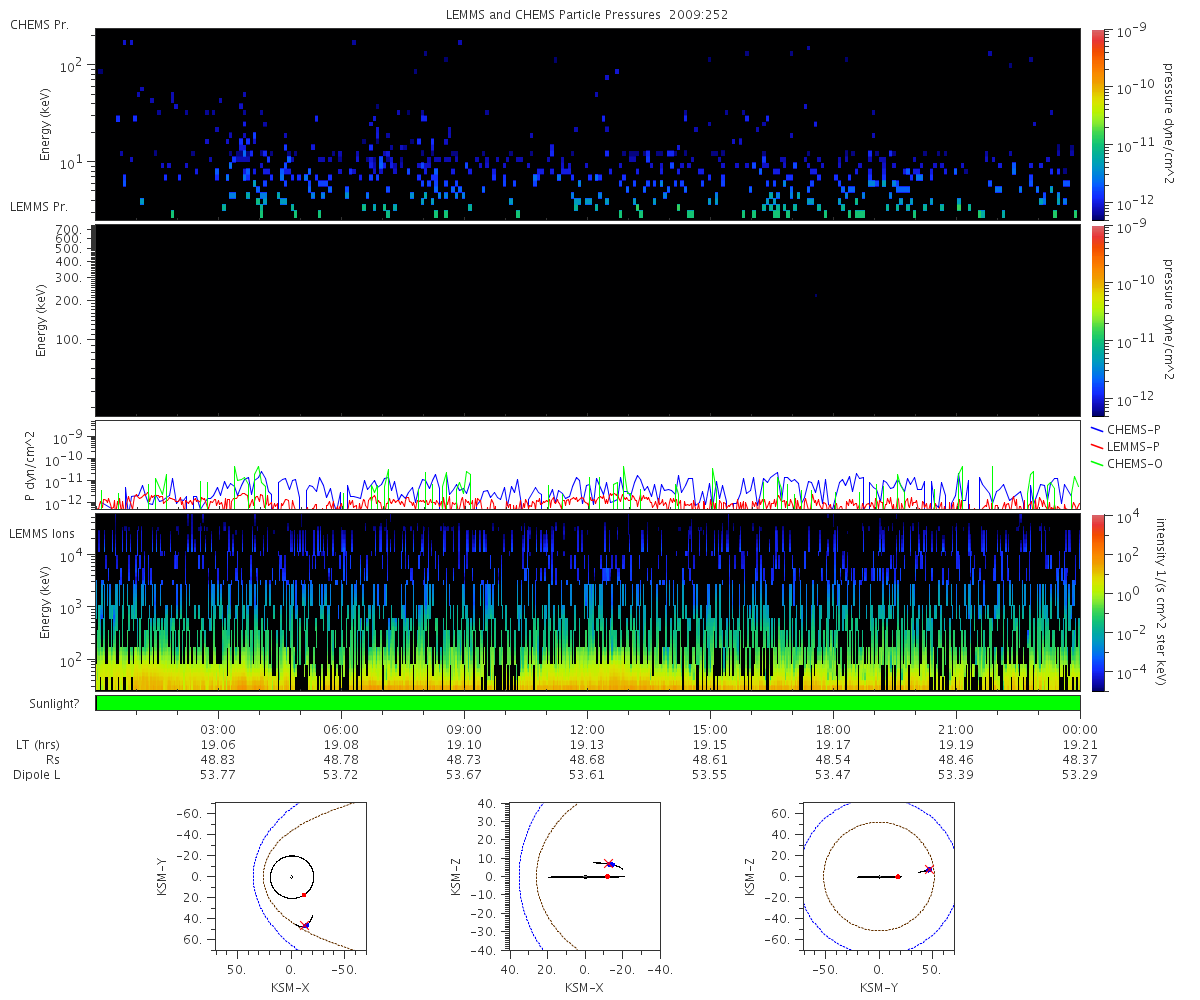Click the black circle in KSM-X/KSM-Y plot
Screen dimensions: 1200x1000
click(x=291, y=878)
